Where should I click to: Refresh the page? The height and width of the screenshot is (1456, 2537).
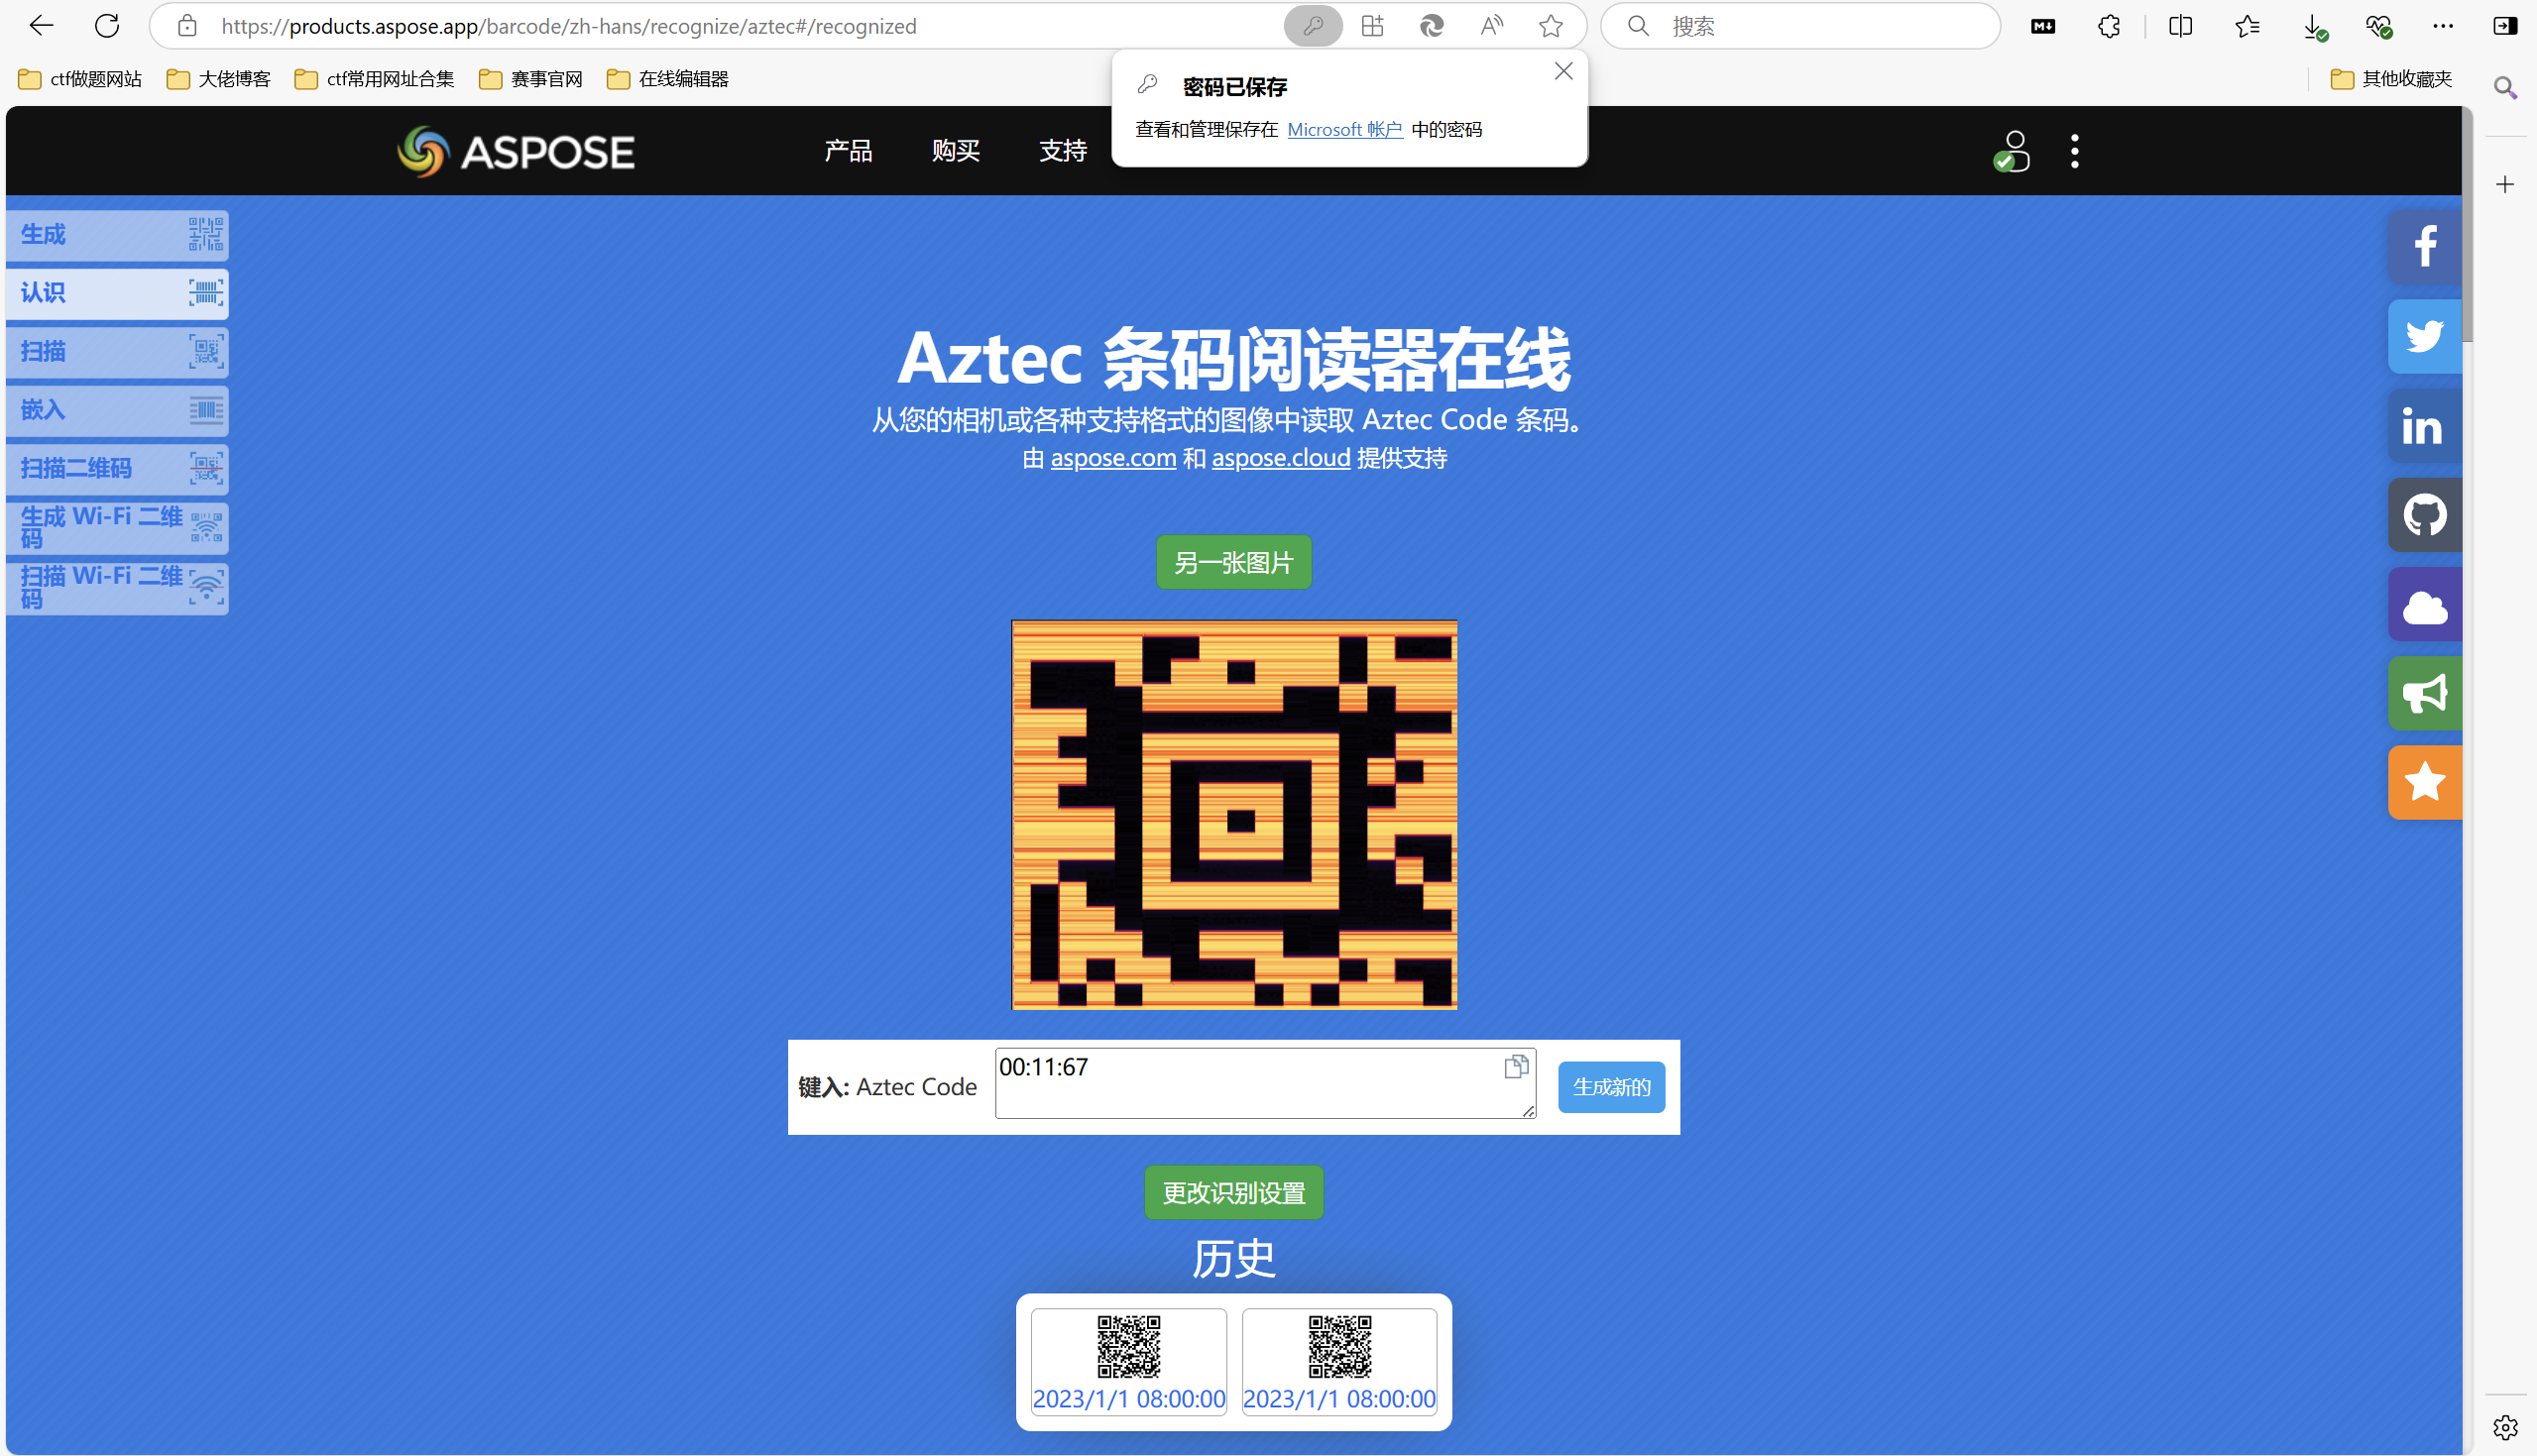click(107, 26)
